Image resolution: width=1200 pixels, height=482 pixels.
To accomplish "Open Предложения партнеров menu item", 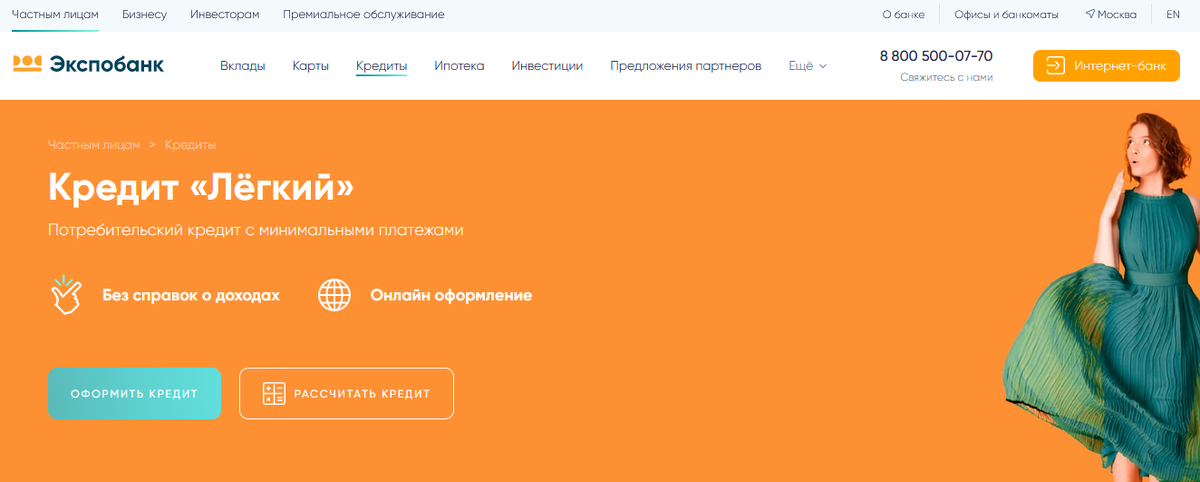I will click(x=686, y=66).
